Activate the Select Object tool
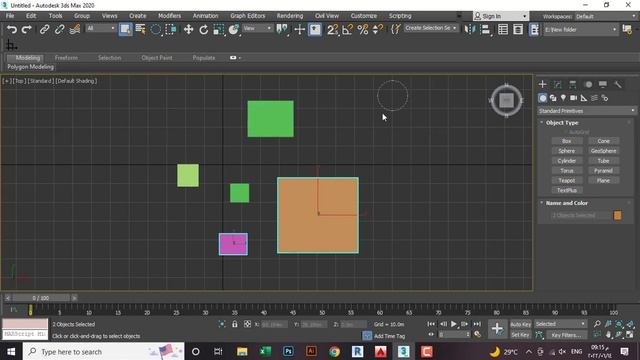The image size is (640, 360). pos(125,29)
